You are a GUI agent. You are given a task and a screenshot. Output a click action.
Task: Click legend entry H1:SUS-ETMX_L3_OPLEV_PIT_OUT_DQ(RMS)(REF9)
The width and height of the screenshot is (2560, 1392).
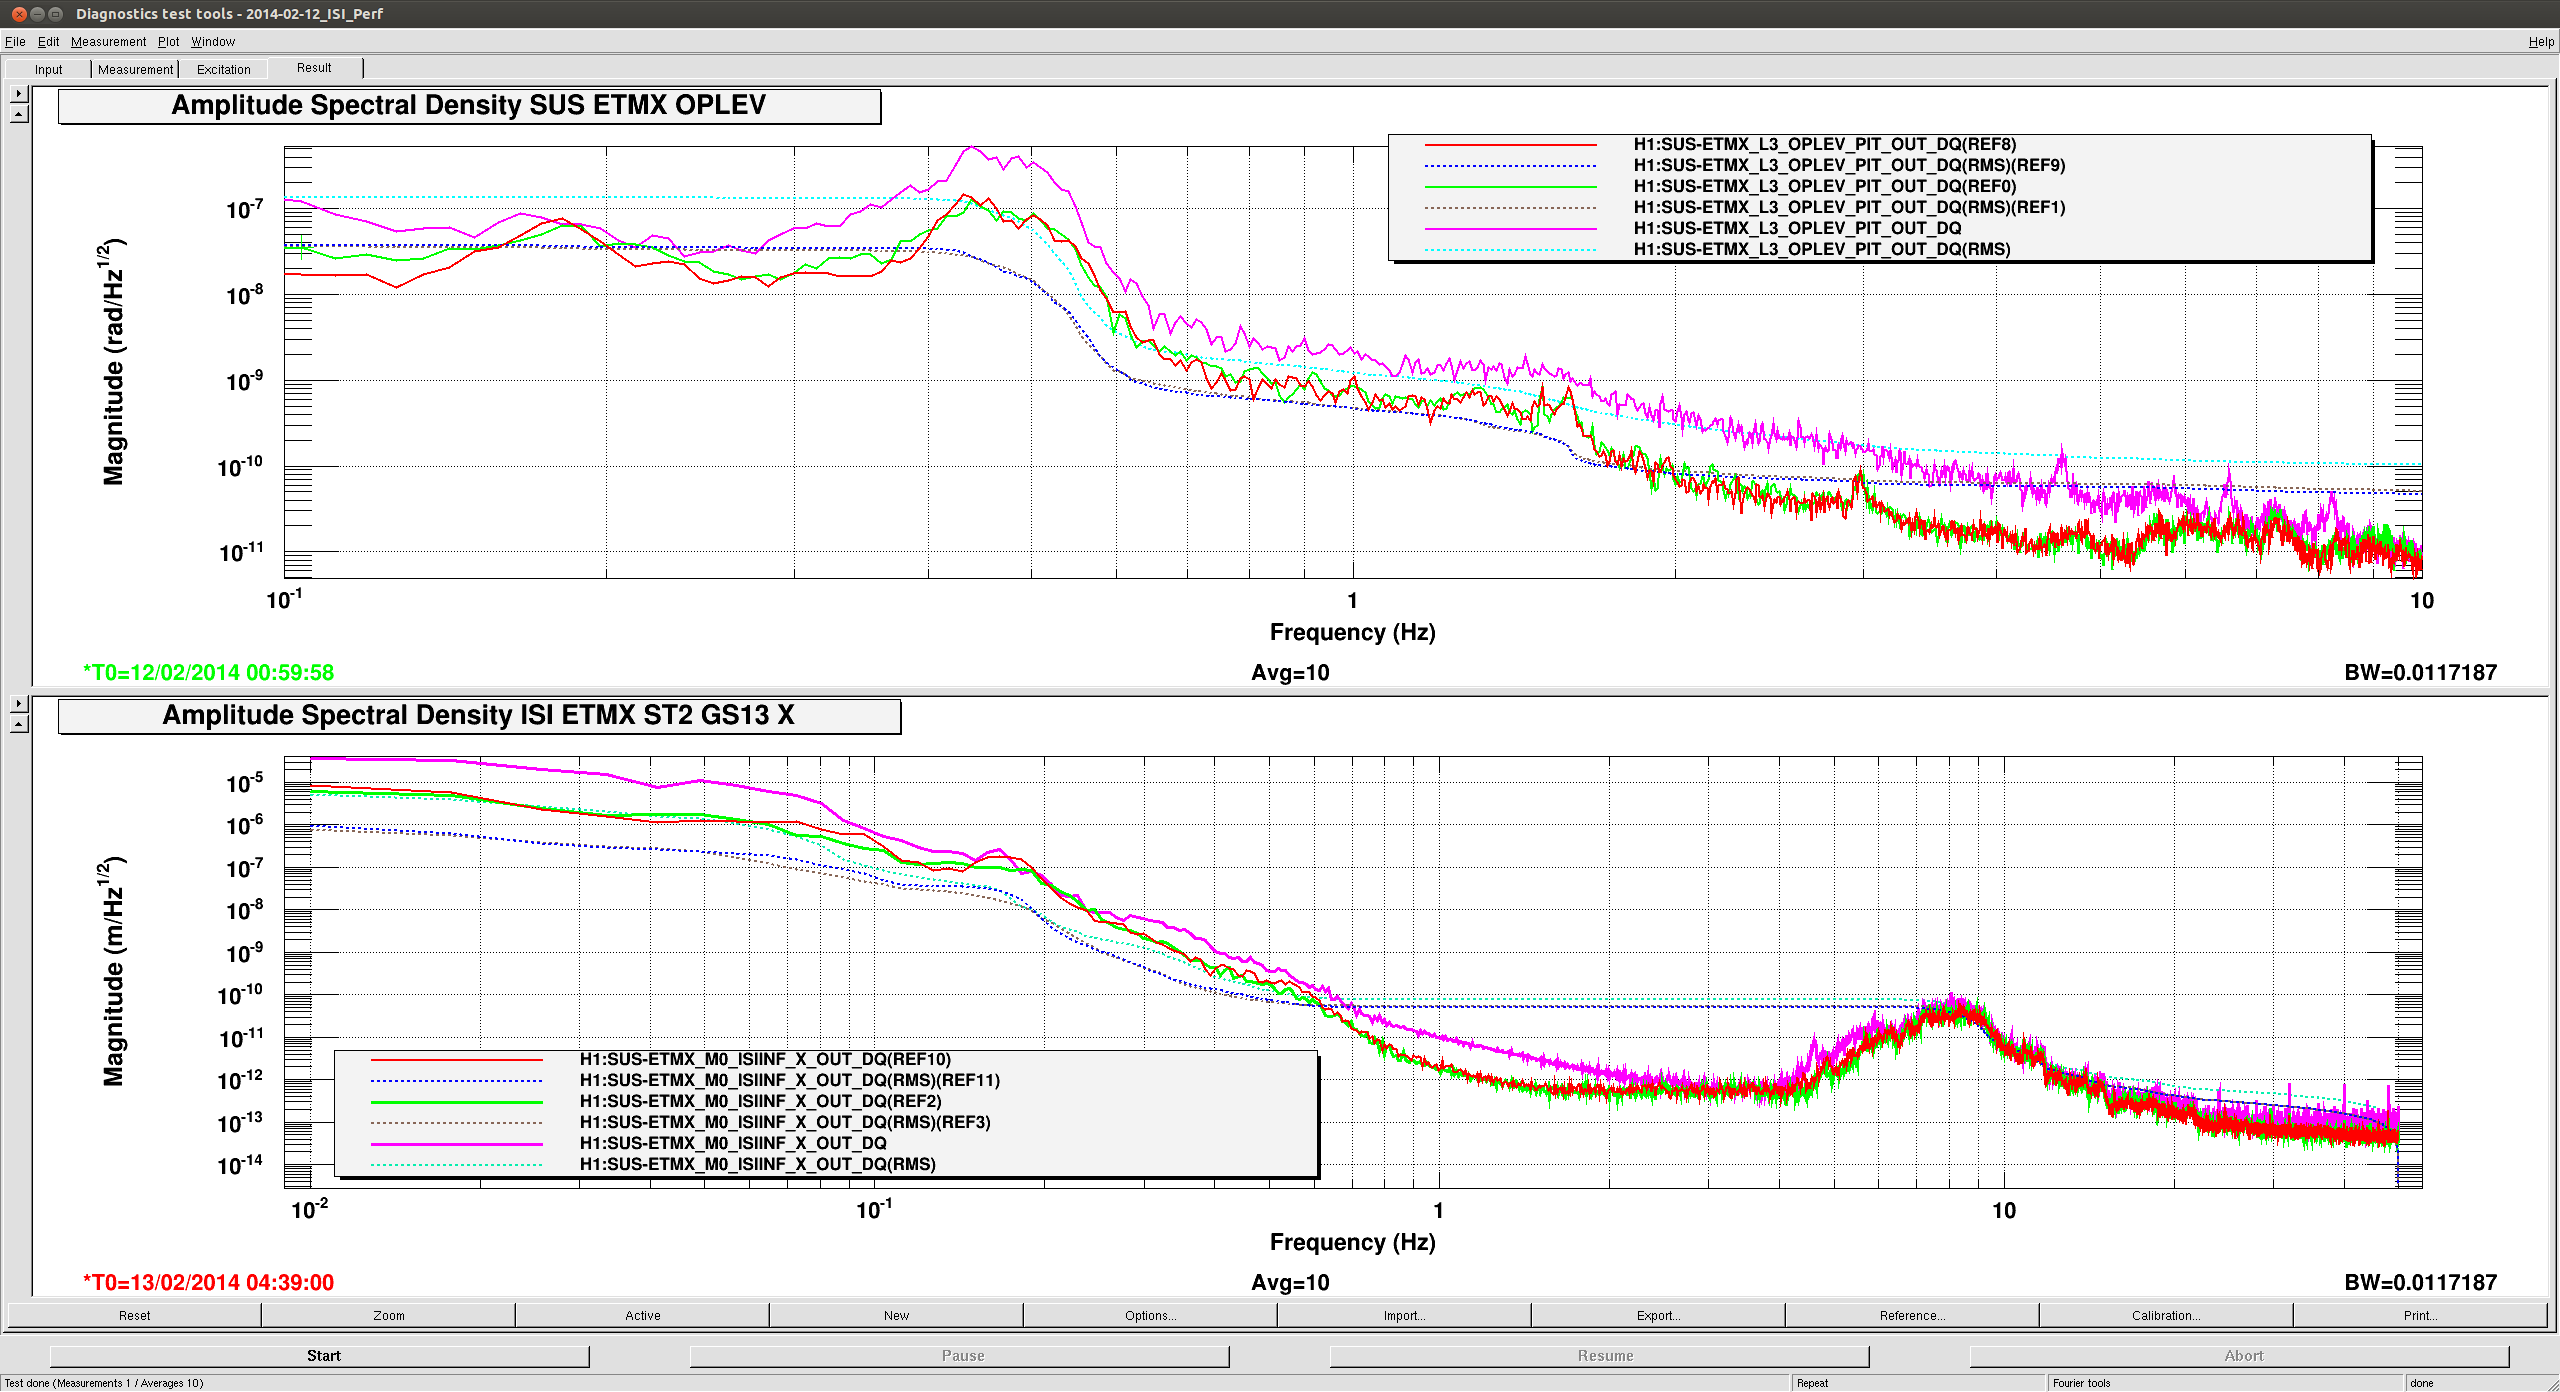(x=1849, y=165)
